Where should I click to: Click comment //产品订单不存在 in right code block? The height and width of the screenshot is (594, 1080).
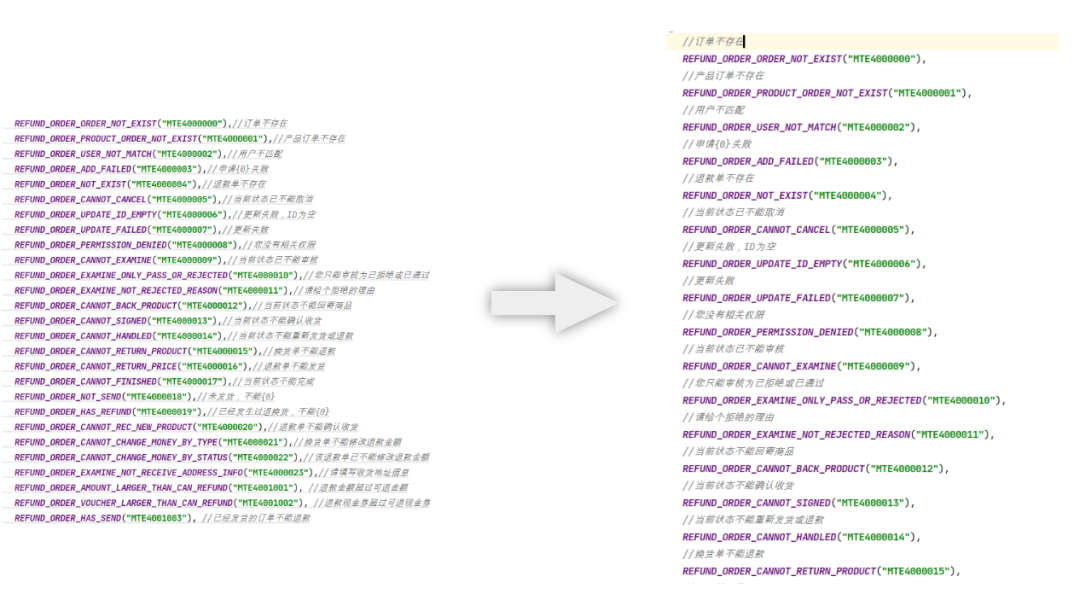(x=723, y=76)
